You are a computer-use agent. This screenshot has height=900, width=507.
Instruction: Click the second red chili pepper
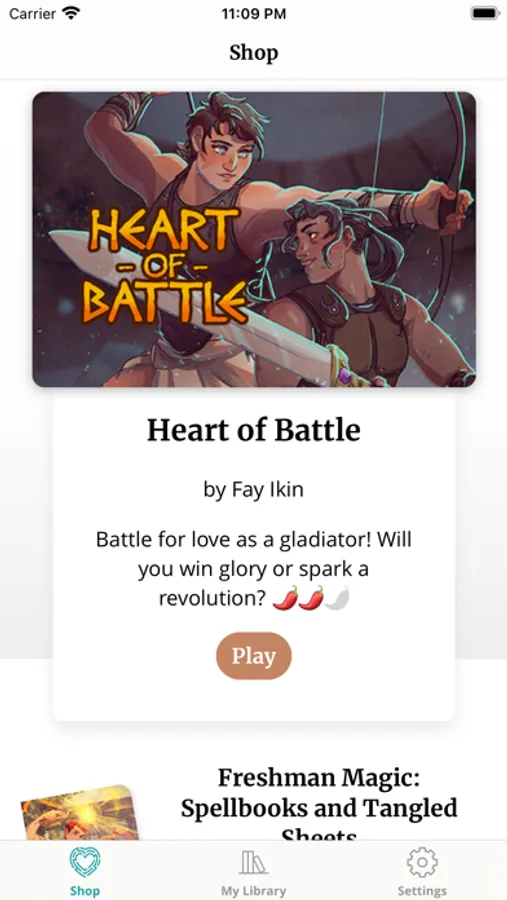311,598
